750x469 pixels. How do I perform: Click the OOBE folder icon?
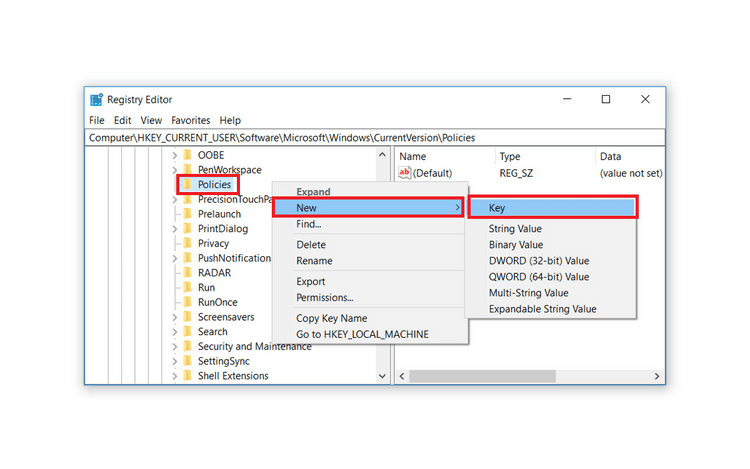point(188,155)
